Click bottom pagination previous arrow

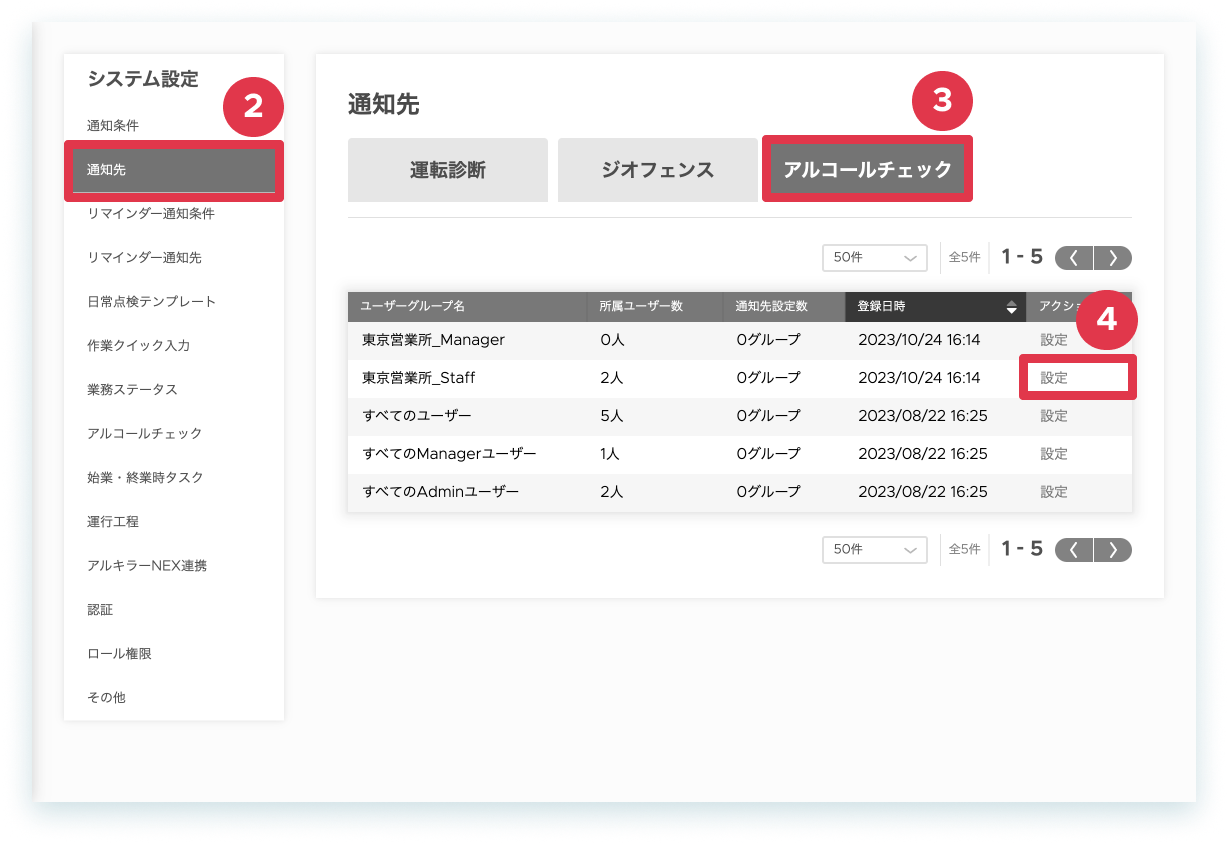(x=1074, y=549)
